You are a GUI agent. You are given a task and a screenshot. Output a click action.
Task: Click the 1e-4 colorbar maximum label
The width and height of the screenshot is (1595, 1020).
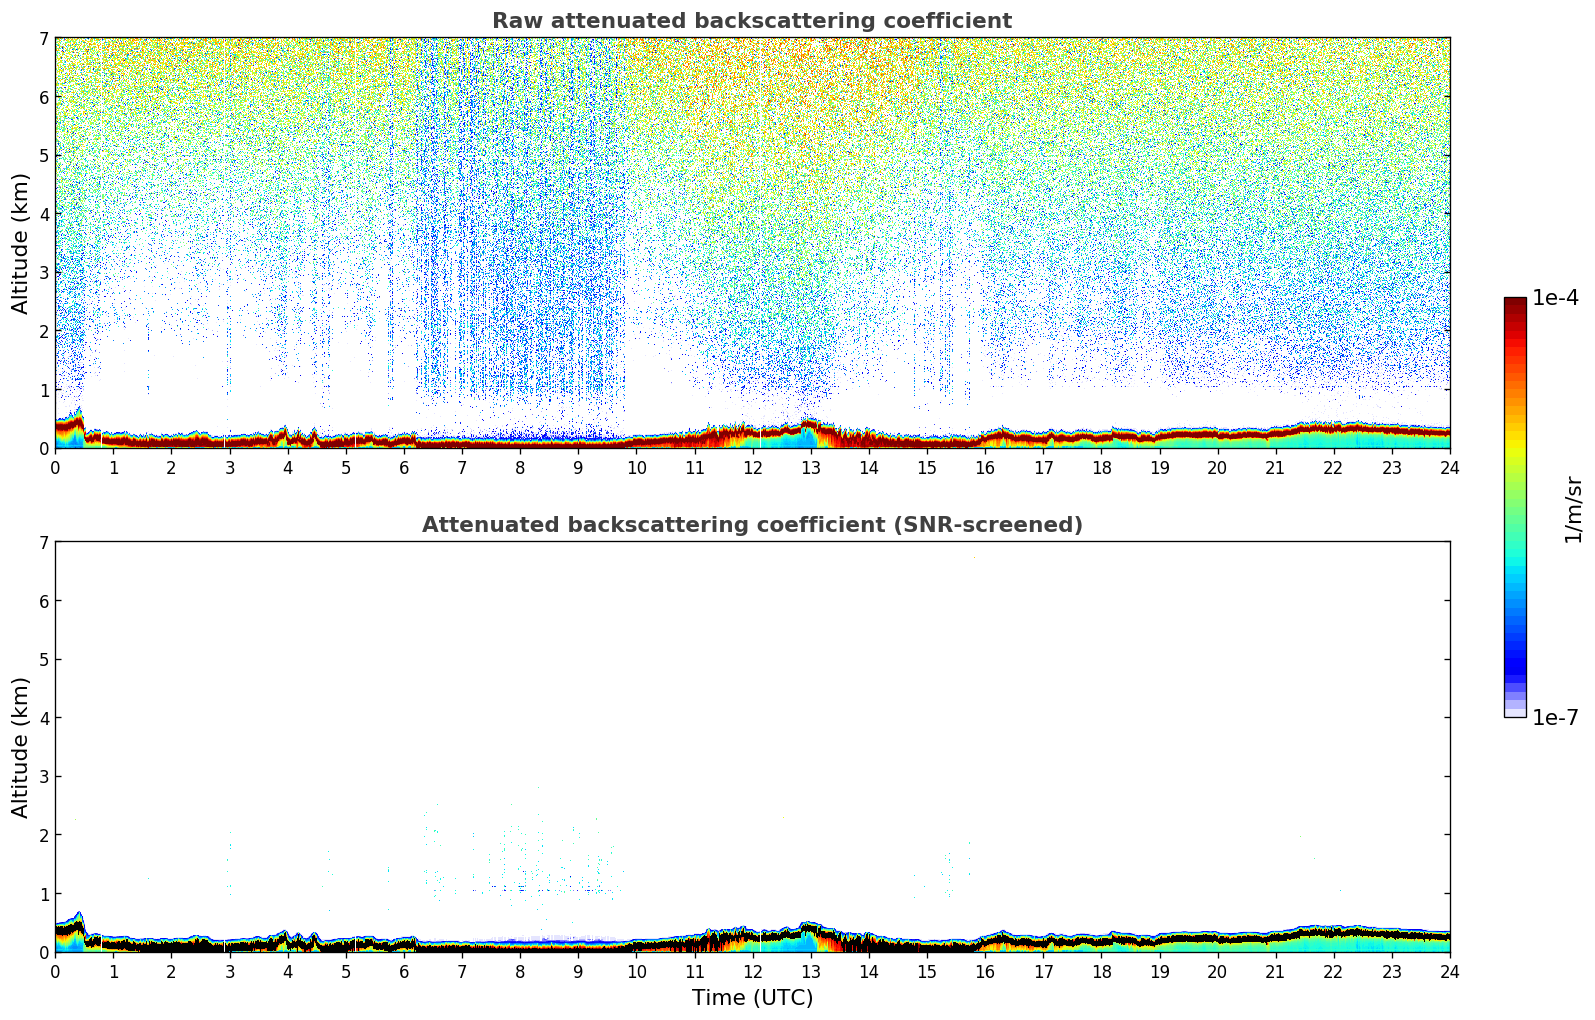coord(1554,298)
